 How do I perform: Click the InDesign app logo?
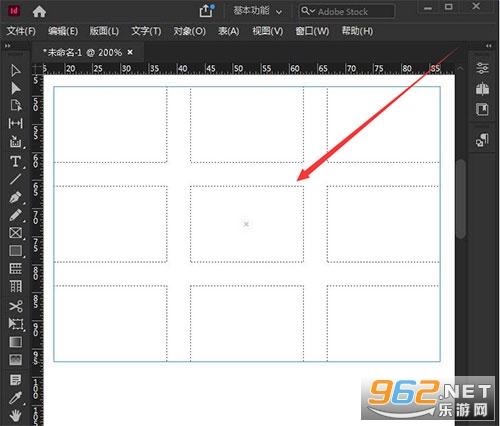click(x=14, y=11)
